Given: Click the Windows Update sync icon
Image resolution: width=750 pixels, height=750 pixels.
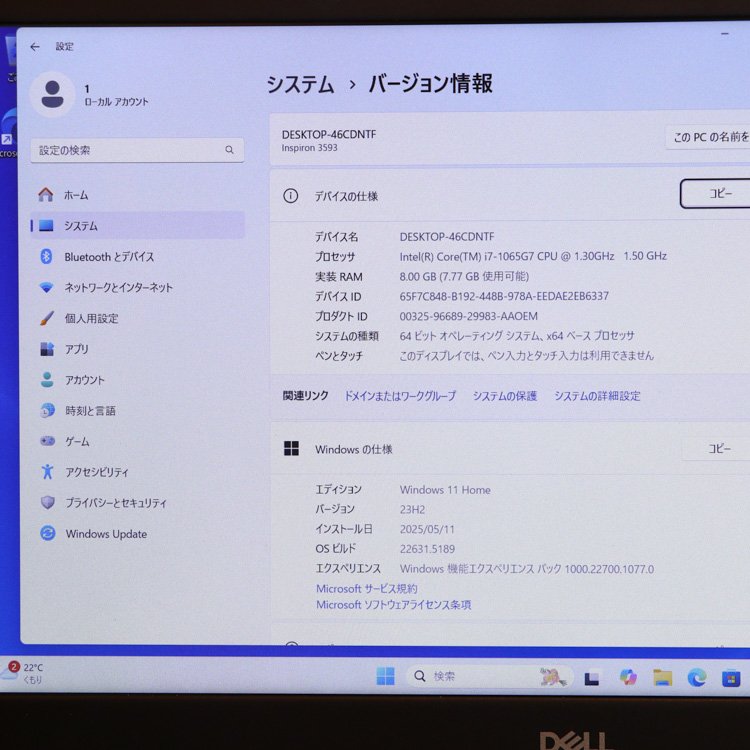Looking at the screenshot, I should pyautogui.click(x=48, y=533).
